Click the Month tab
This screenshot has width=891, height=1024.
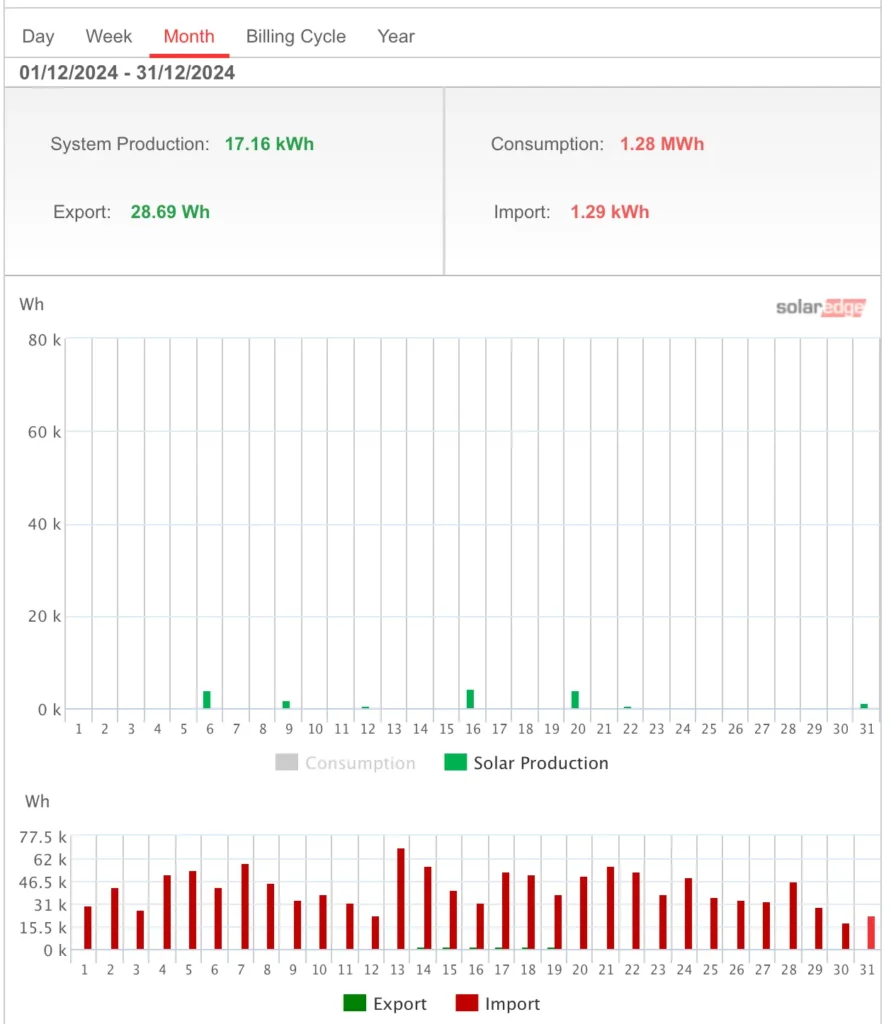189,37
